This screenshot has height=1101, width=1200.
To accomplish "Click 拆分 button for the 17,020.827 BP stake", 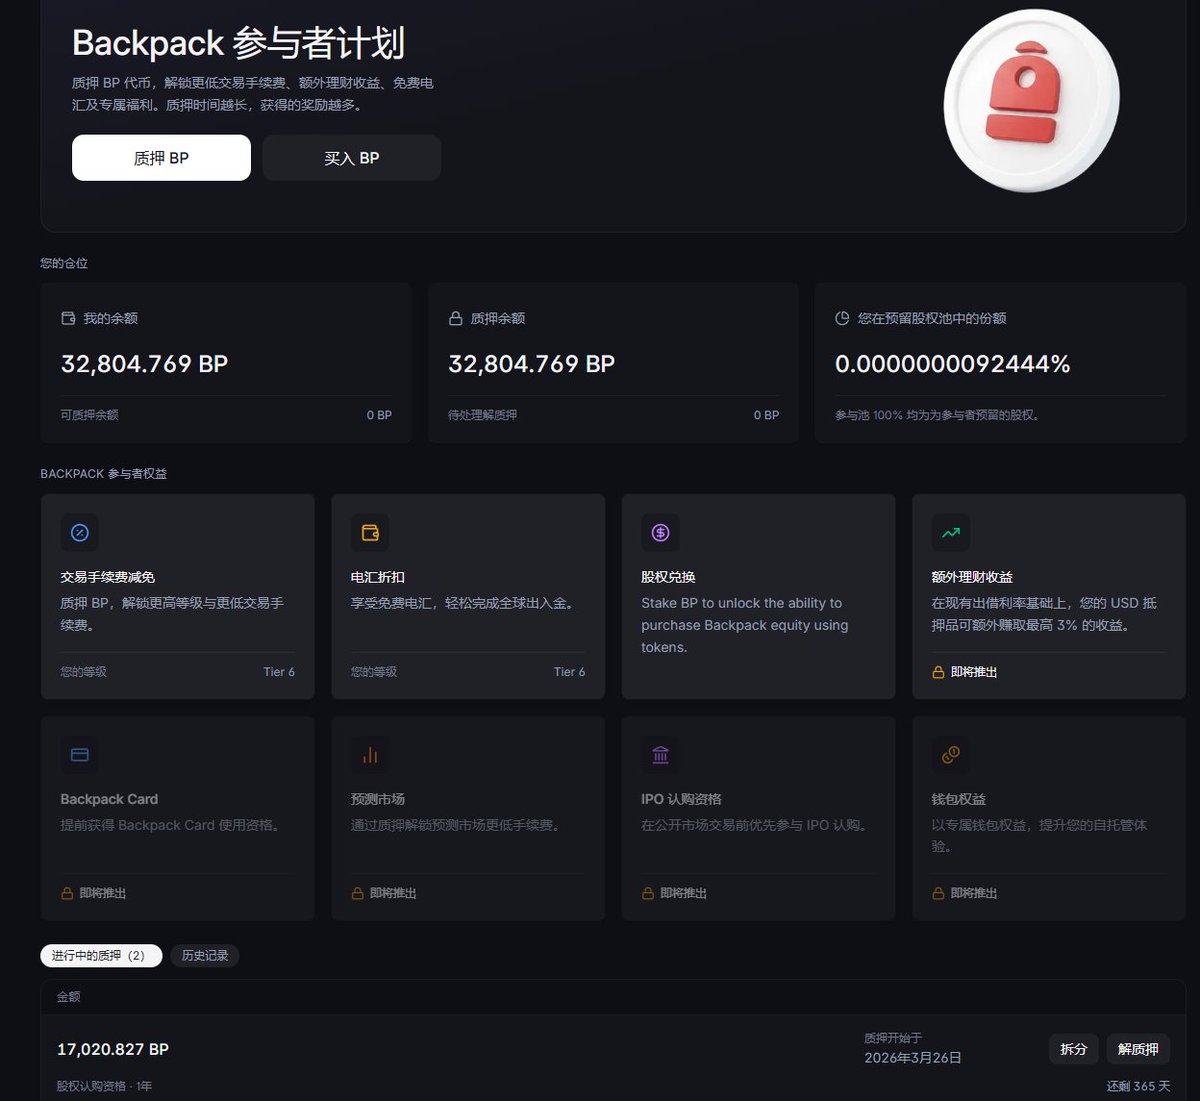I will tap(1074, 1049).
